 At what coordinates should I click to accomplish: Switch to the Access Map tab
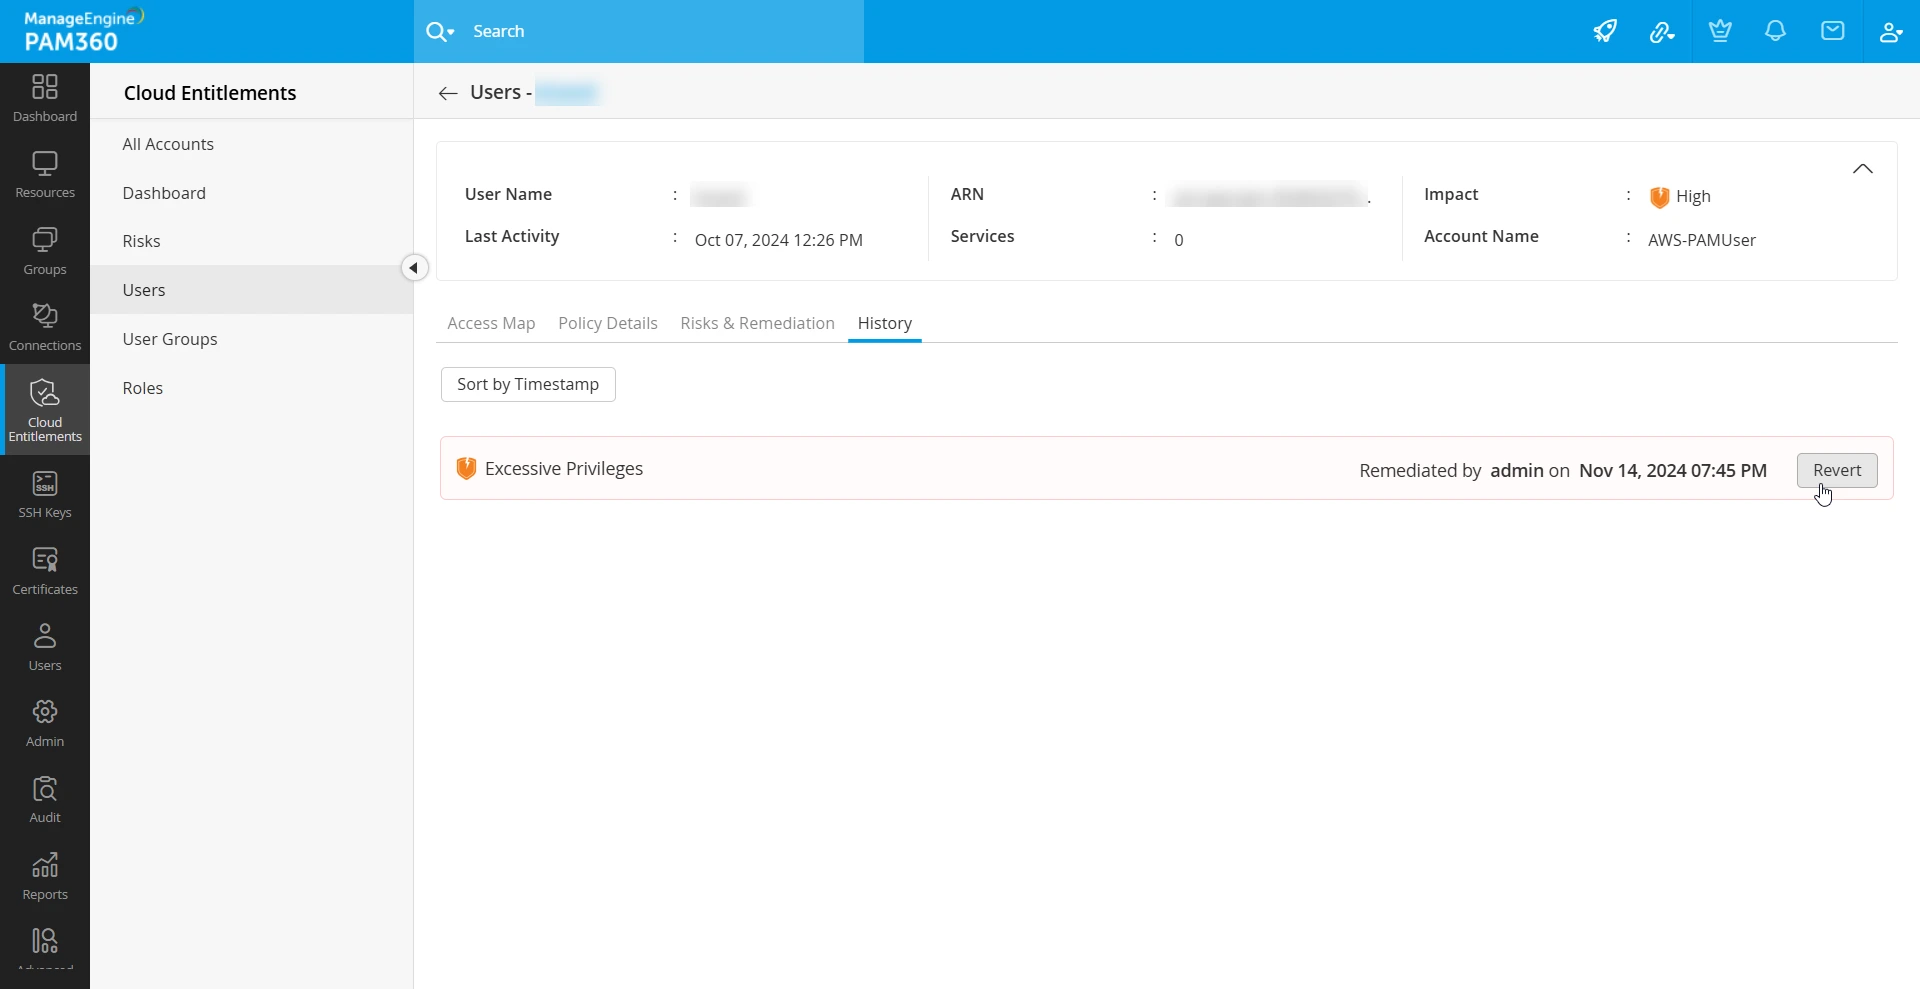(491, 323)
